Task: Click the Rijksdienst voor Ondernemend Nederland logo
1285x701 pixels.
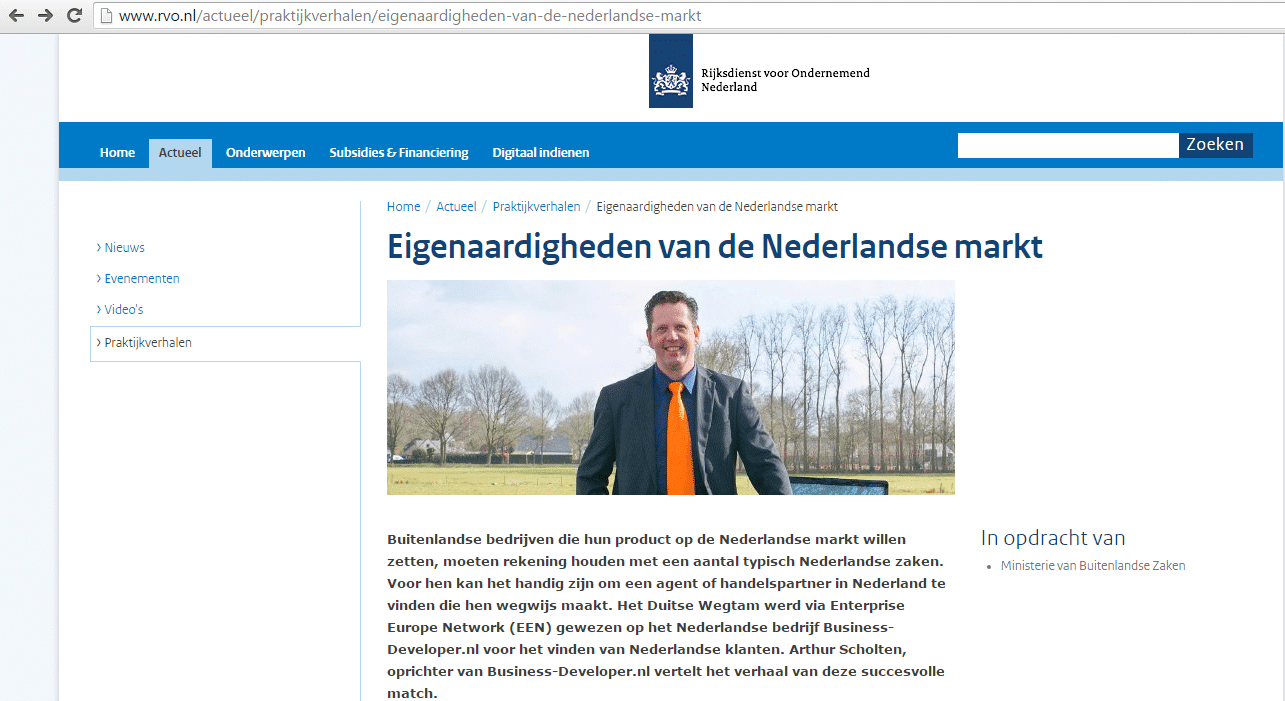Action: [x=670, y=72]
